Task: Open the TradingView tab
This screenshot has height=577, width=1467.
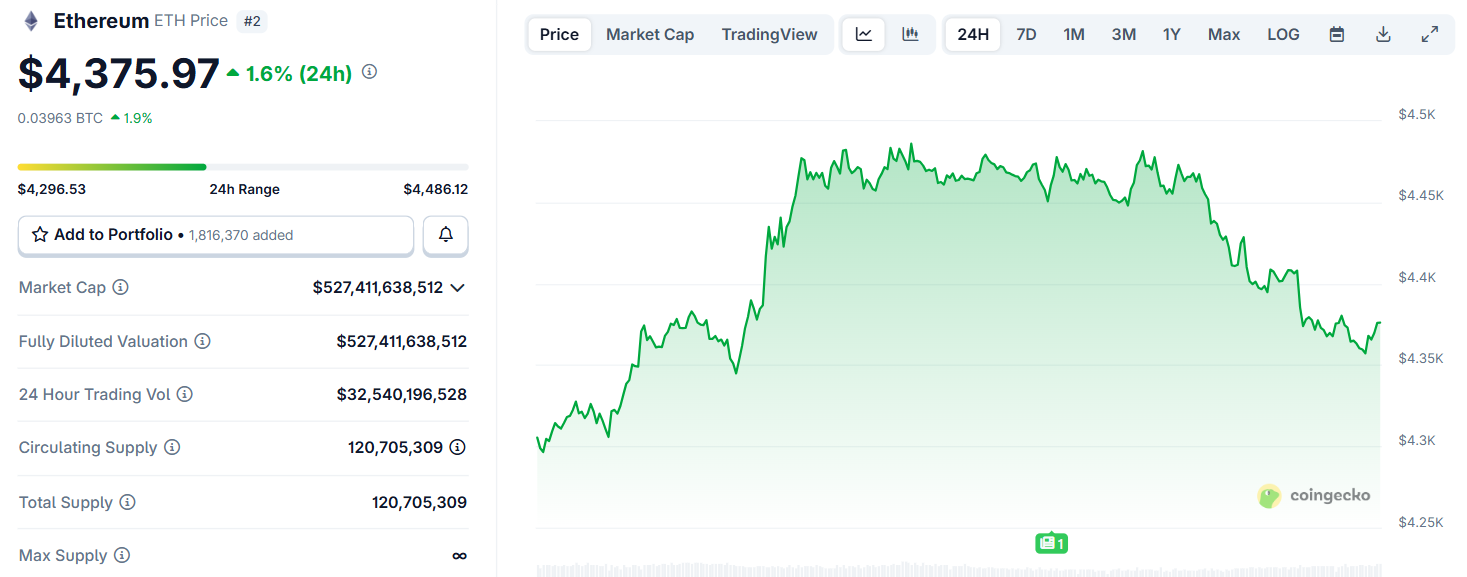Action: [770, 34]
